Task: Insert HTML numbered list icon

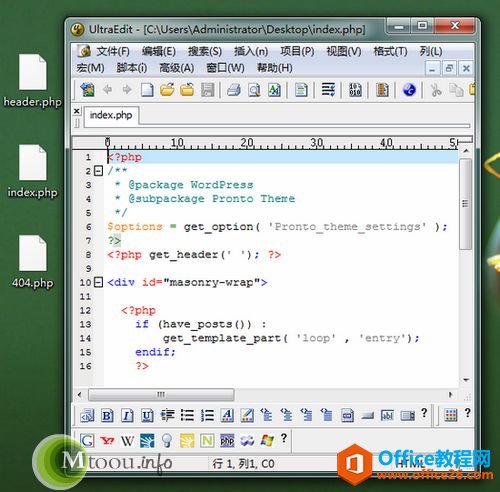Action: (207, 416)
